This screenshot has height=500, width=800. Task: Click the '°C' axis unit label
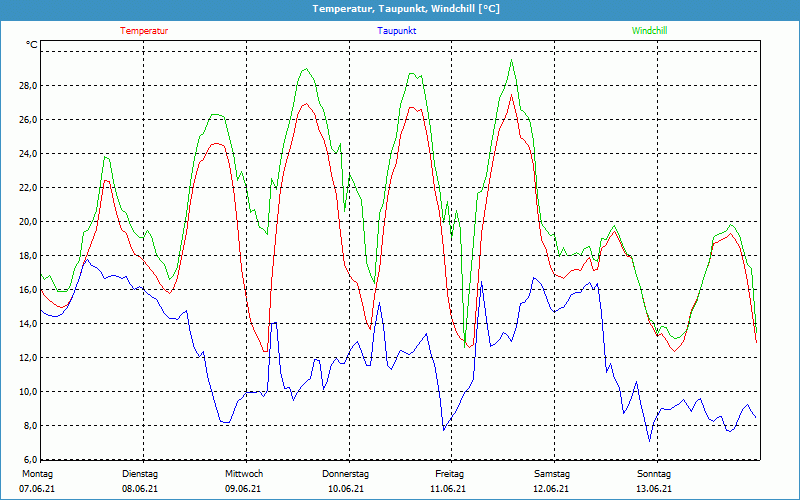[32, 45]
